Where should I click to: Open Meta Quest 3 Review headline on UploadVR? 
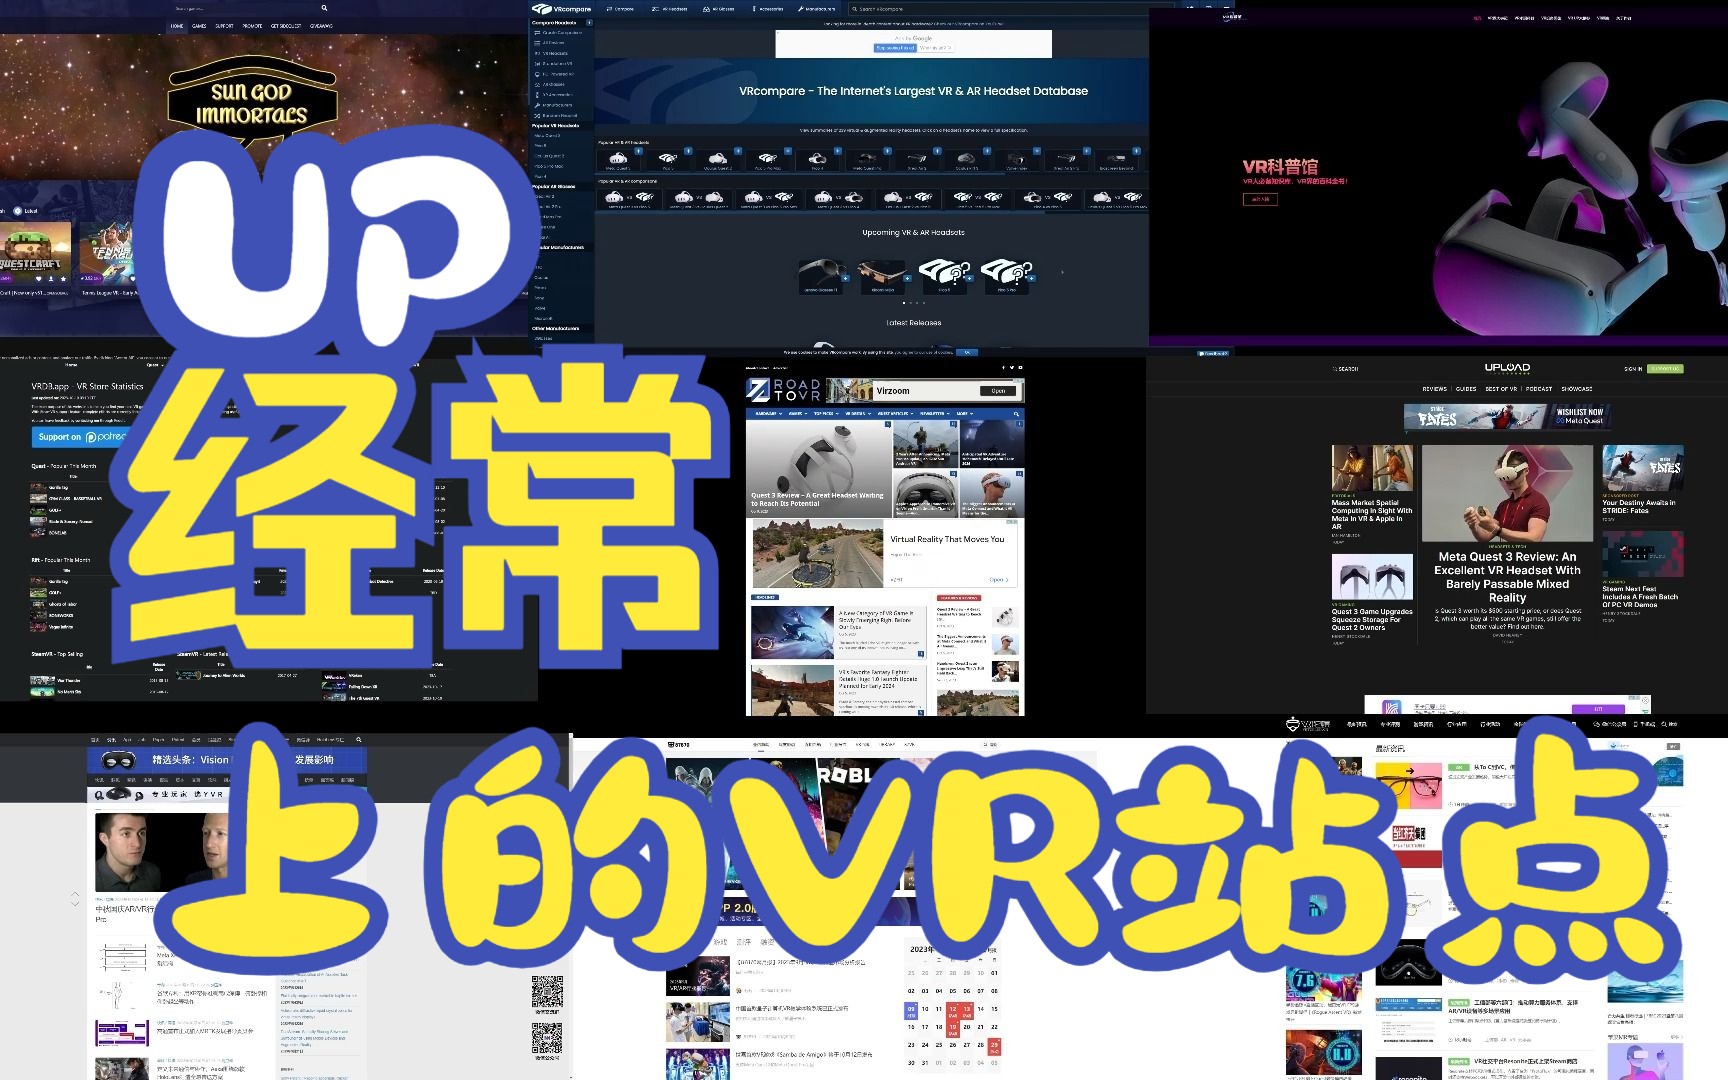point(1507,577)
